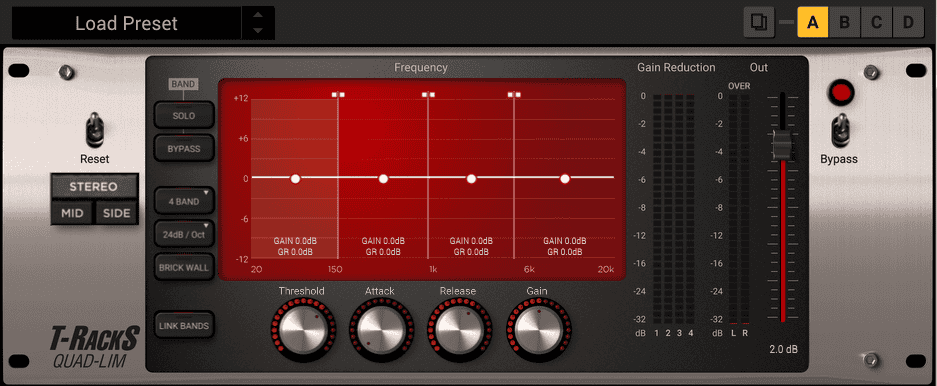Select MID processing mode

[x=72, y=213]
